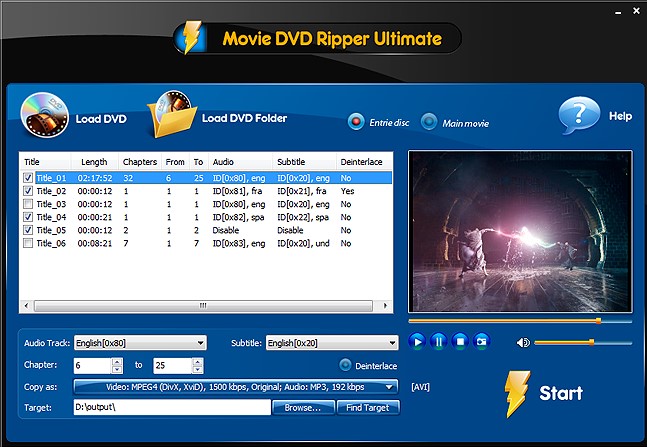The width and height of the screenshot is (647, 447).
Task: Click the Load DVD text label
Action: [101, 119]
